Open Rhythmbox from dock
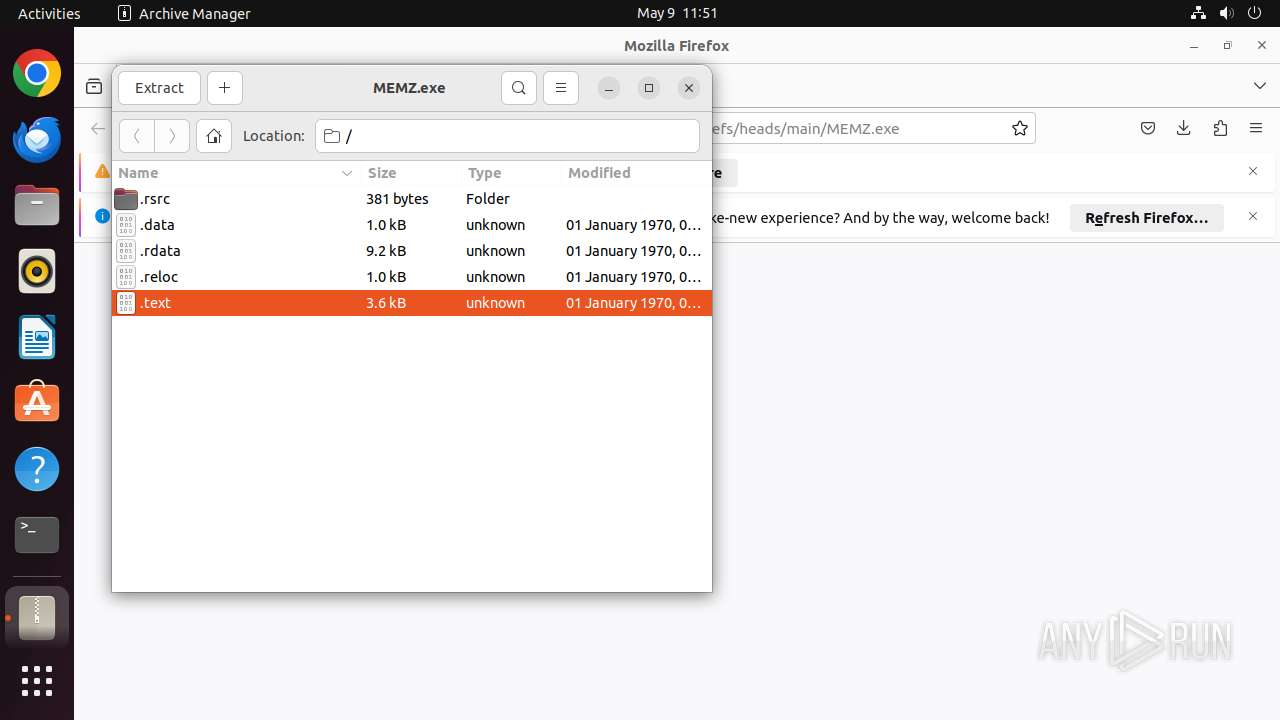 click(x=37, y=271)
